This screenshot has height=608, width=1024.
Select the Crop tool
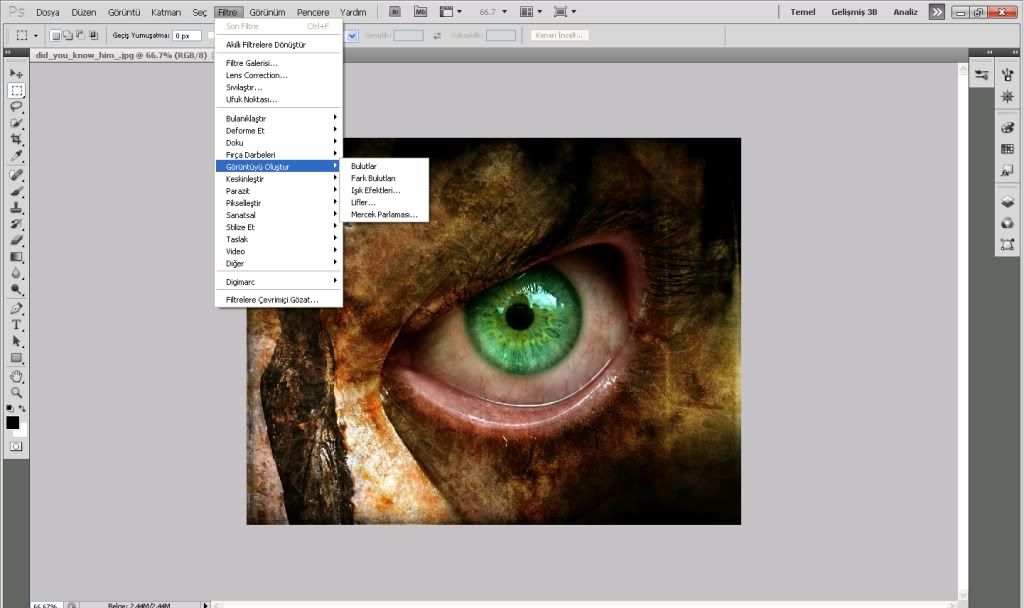(x=16, y=139)
